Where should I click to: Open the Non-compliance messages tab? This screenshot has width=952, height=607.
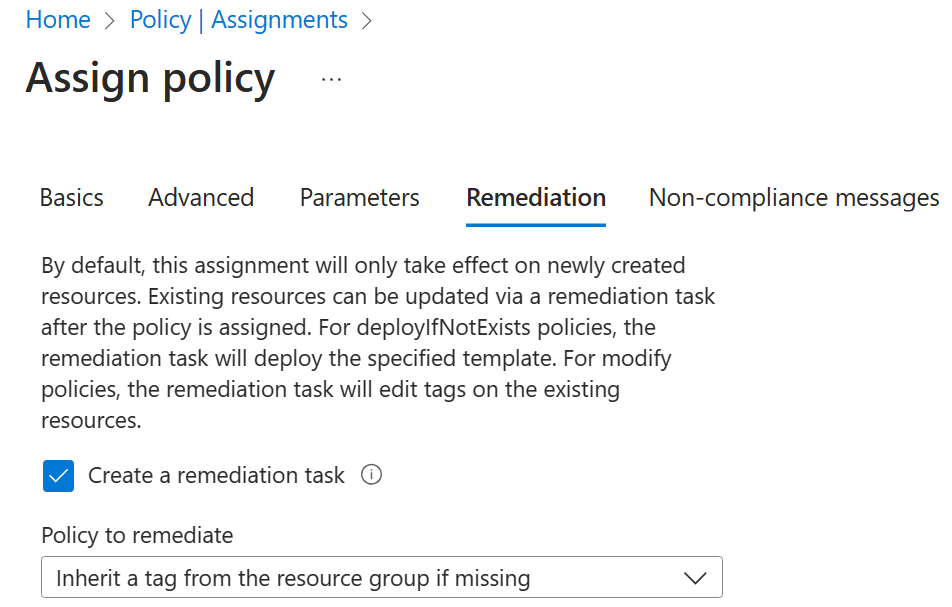pyautogui.click(x=792, y=198)
